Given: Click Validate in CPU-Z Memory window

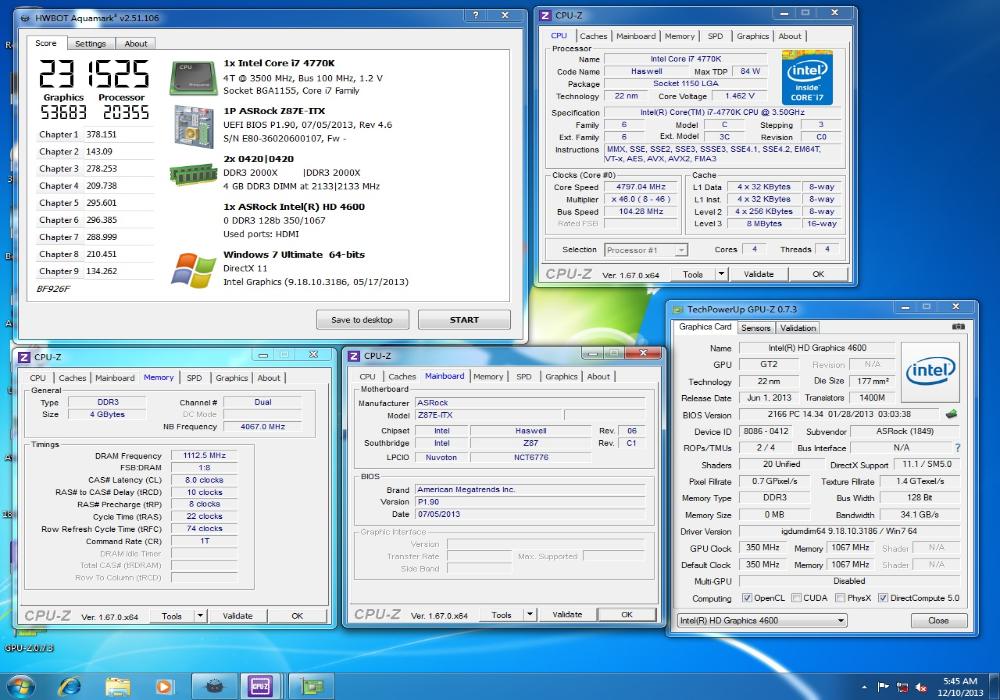Looking at the screenshot, I should tap(237, 616).
